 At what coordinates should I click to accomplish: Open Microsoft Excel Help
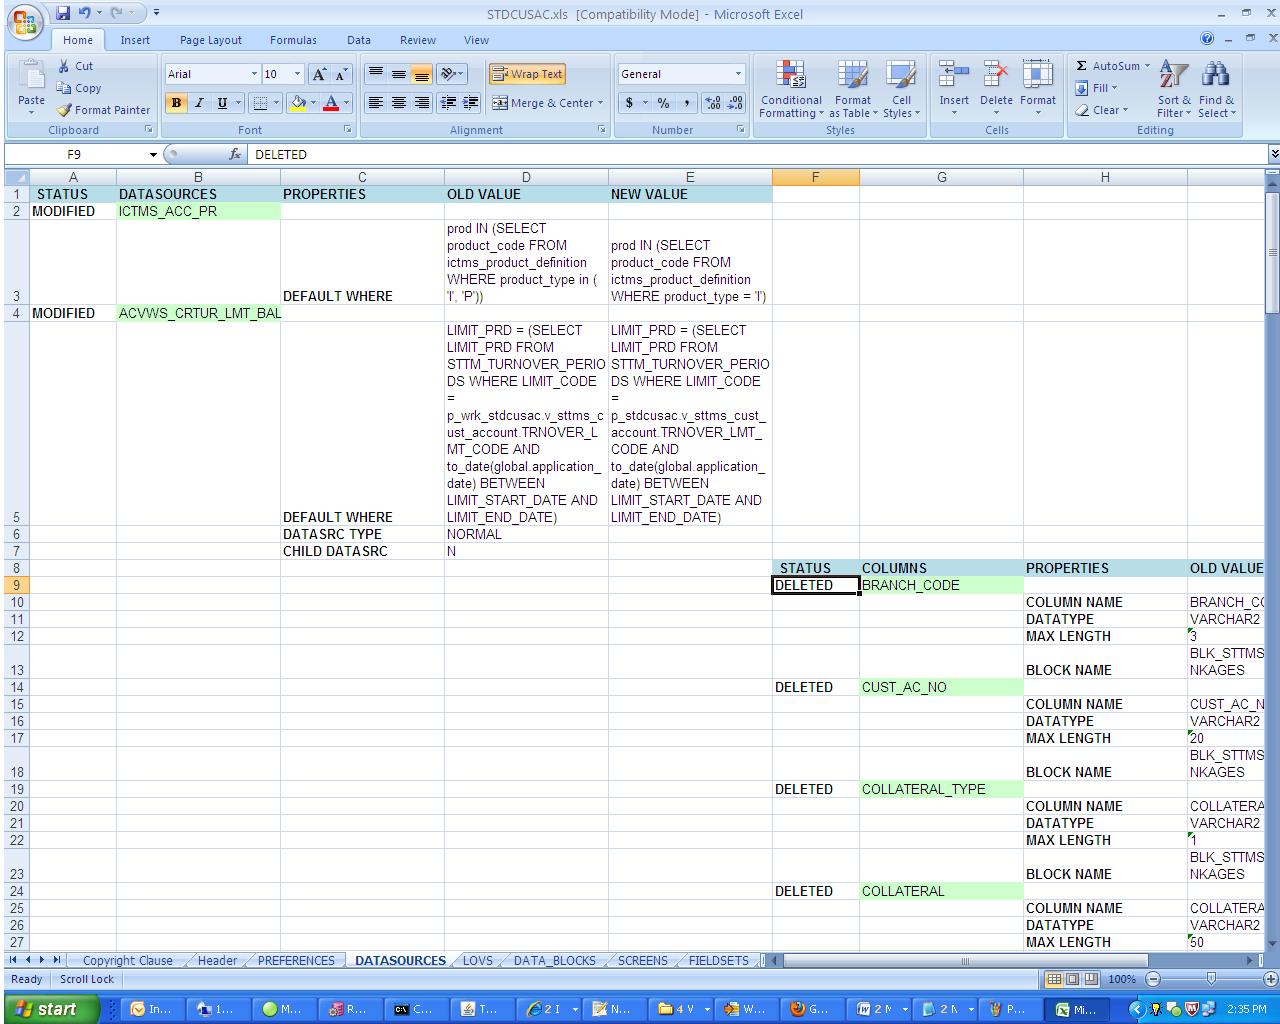click(x=1207, y=39)
